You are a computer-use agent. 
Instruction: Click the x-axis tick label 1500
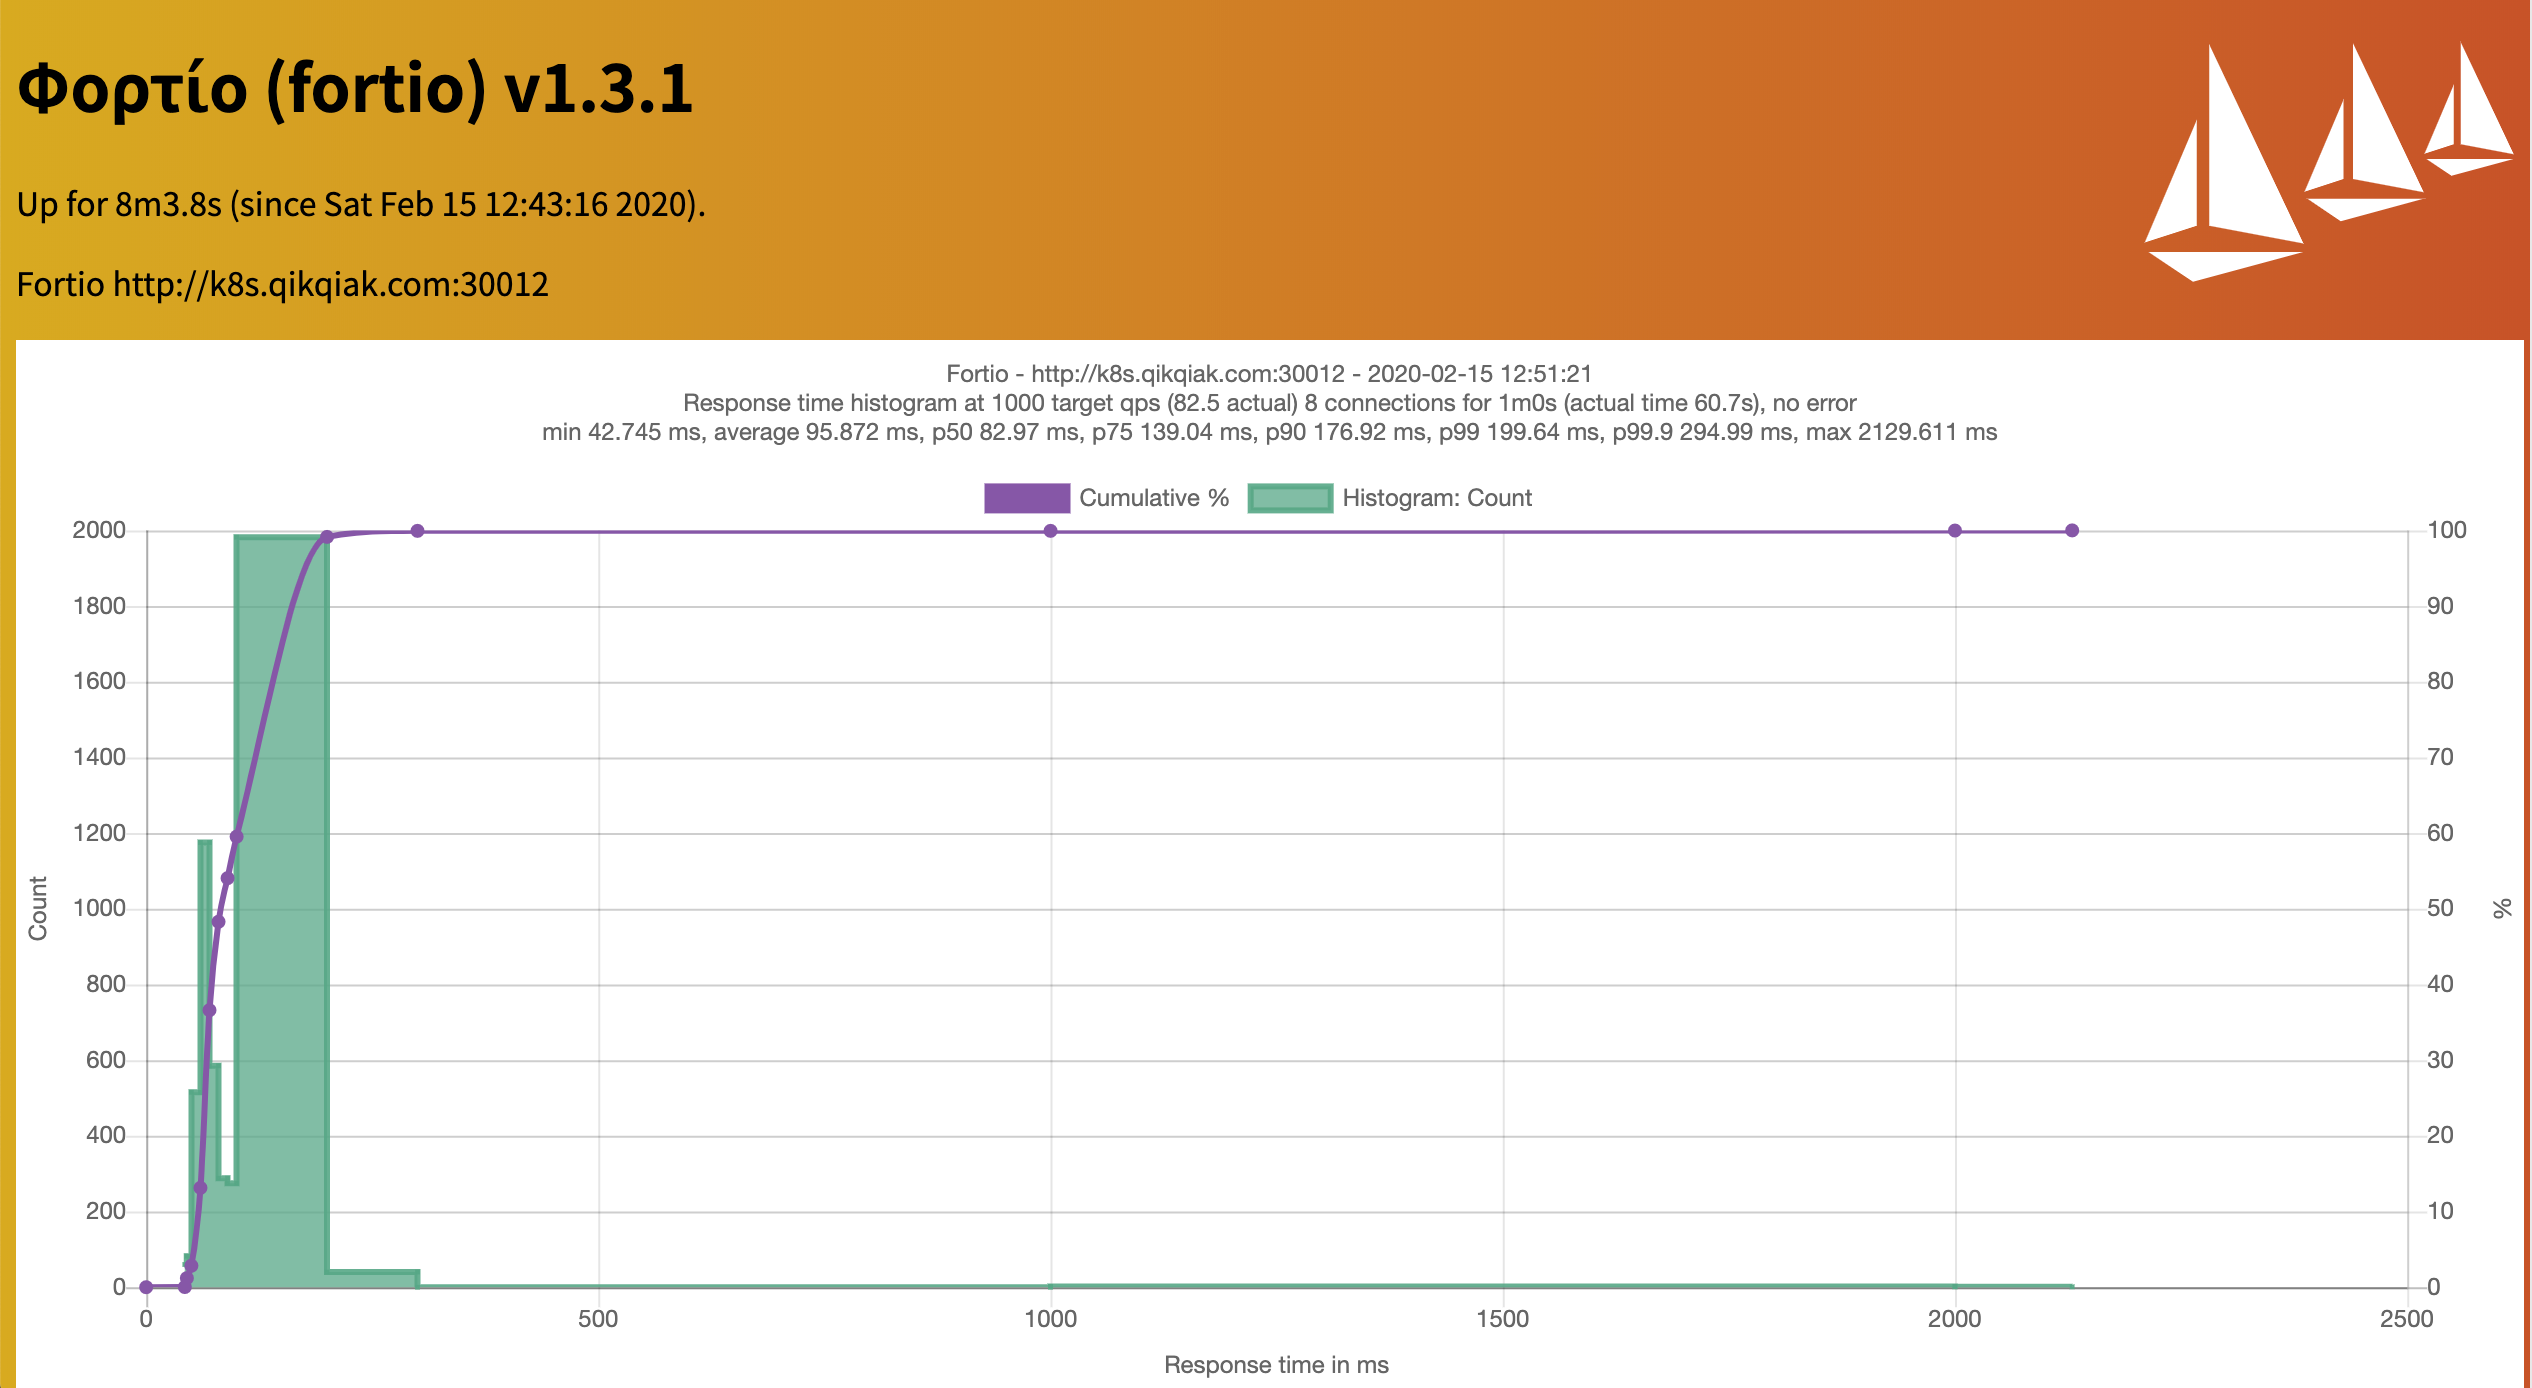point(1502,1318)
